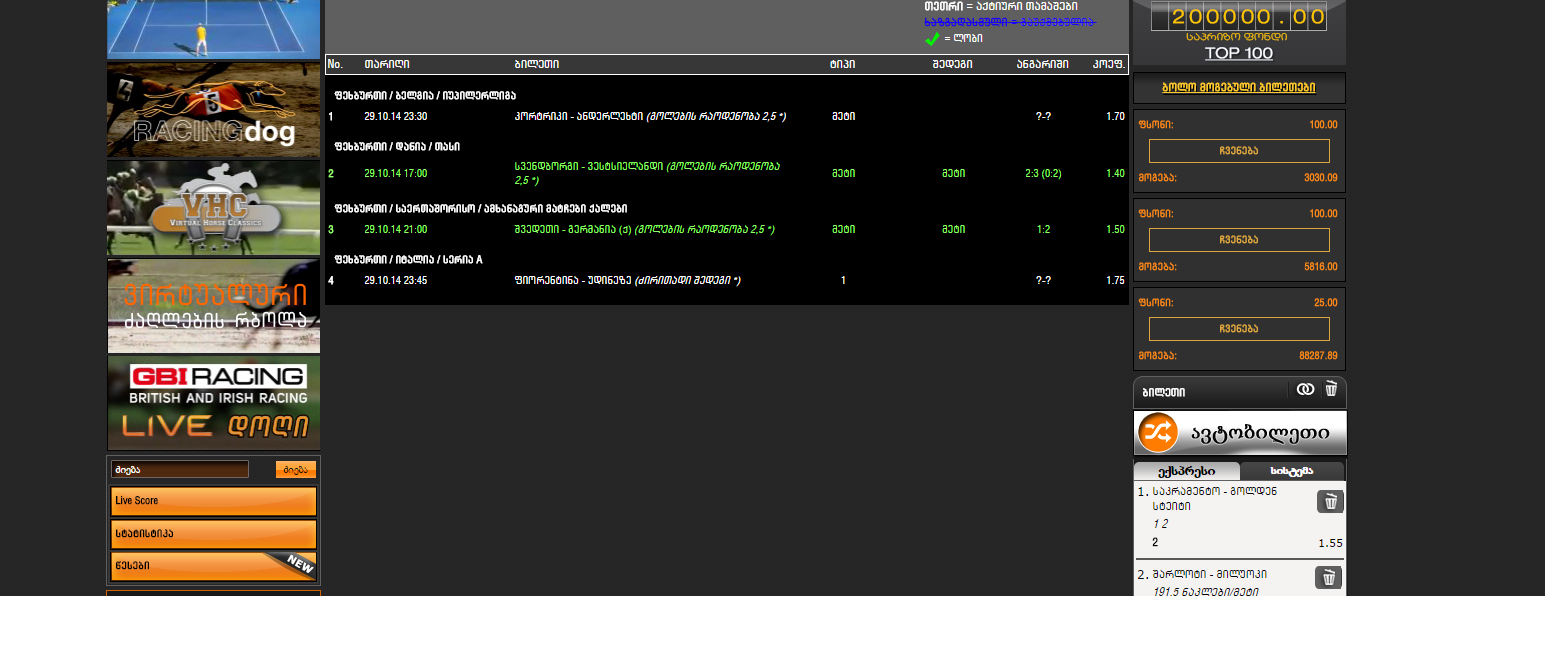Click ჩვენება for the 3030.09 winning ticket

[x=1239, y=151]
